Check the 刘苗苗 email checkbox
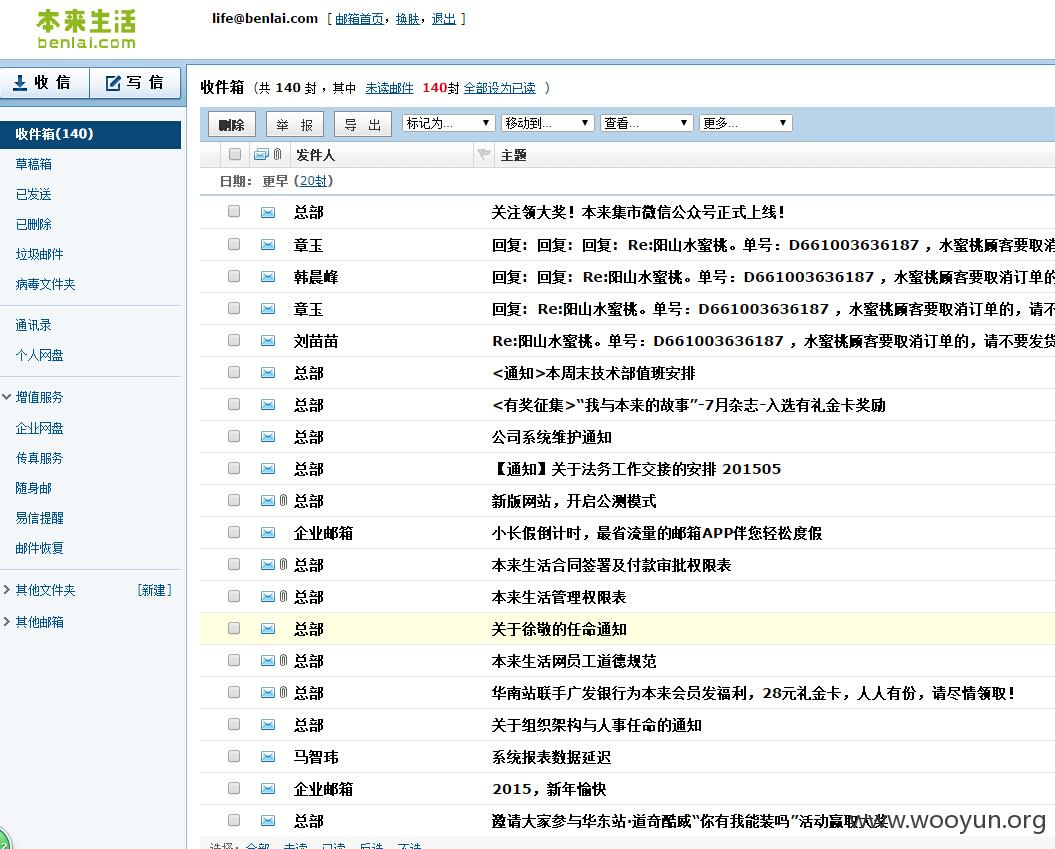This screenshot has height=849, width=1055. tap(234, 340)
